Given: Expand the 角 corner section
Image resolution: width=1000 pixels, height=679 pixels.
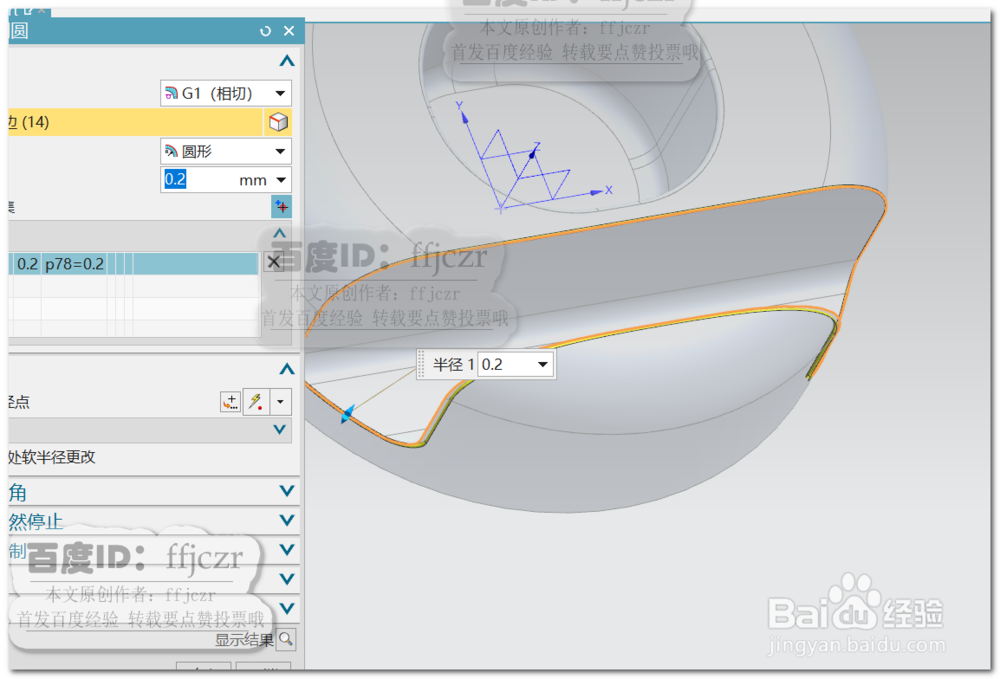Looking at the screenshot, I should coord(287,491).
